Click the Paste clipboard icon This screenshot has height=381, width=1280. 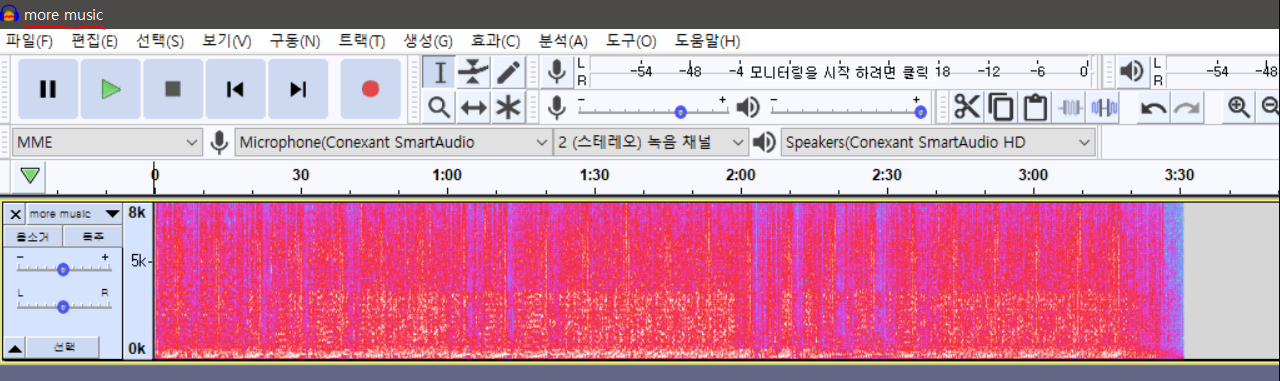click(x=1036, y=106)
